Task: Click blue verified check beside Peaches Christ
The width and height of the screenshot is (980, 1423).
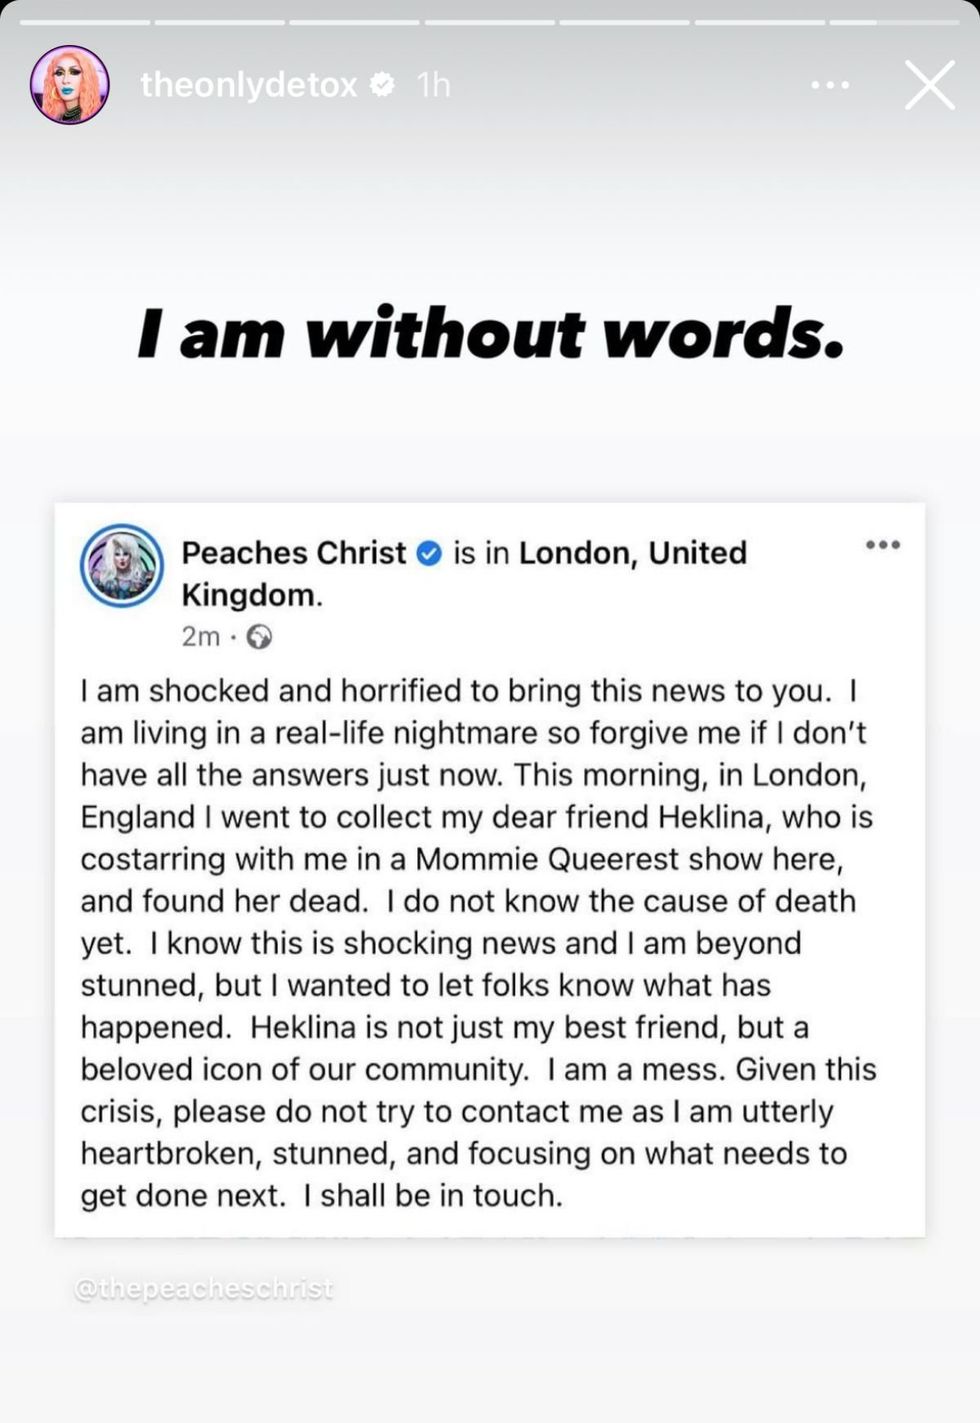Action: 429,553
